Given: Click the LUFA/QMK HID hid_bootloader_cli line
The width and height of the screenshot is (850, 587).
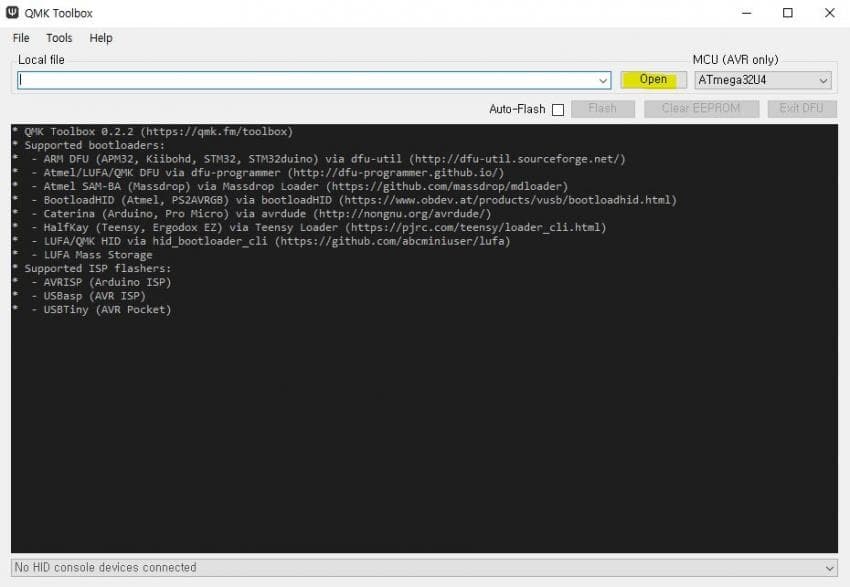Looking at the screenshot, I should [x=276, y=241].
